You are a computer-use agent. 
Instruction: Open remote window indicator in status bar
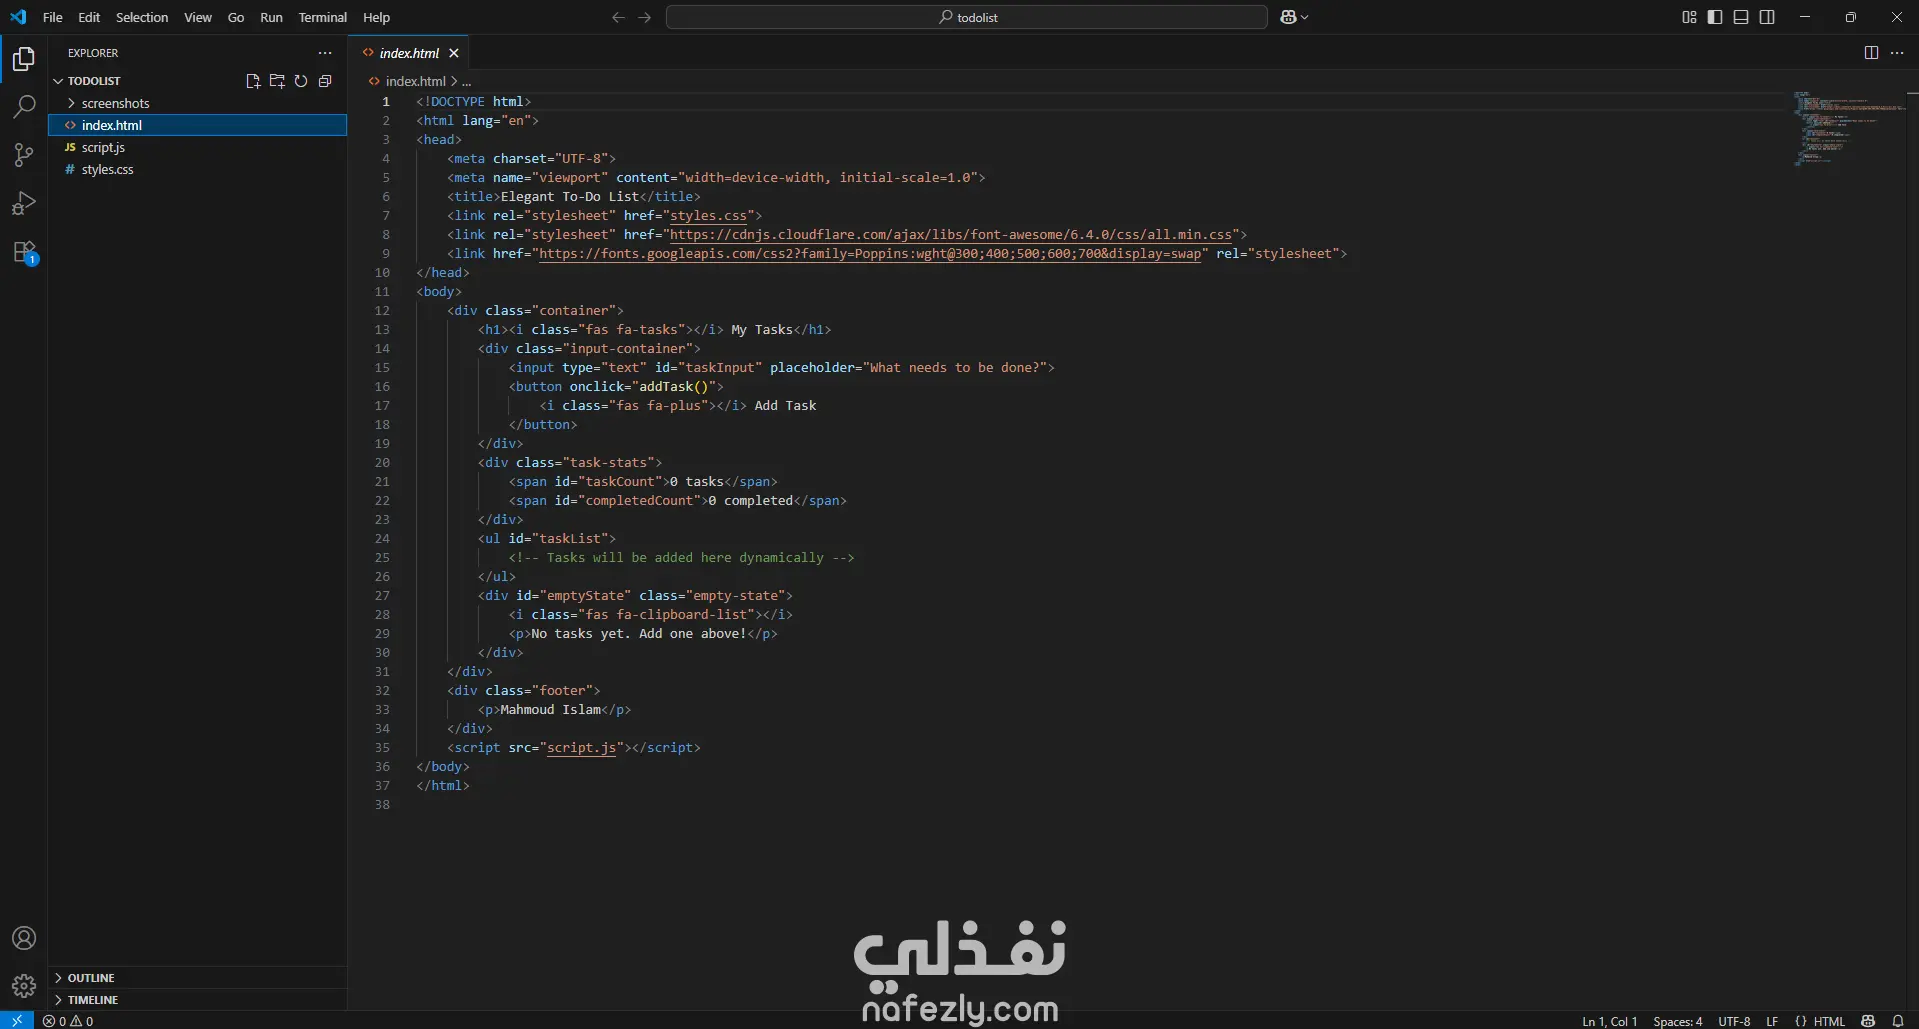17,1021
